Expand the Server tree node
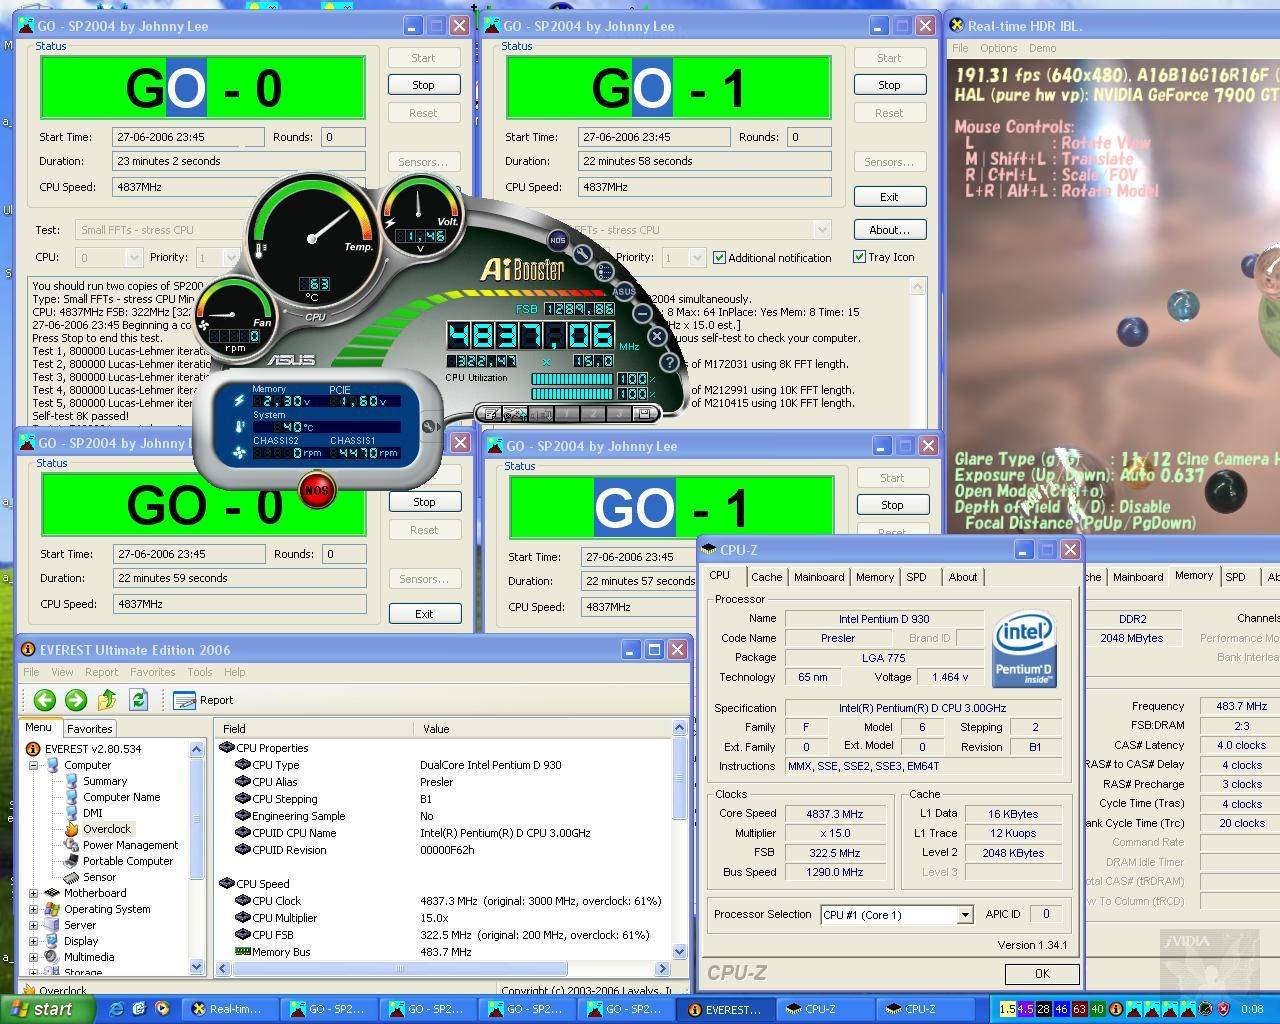 point(33,925)
